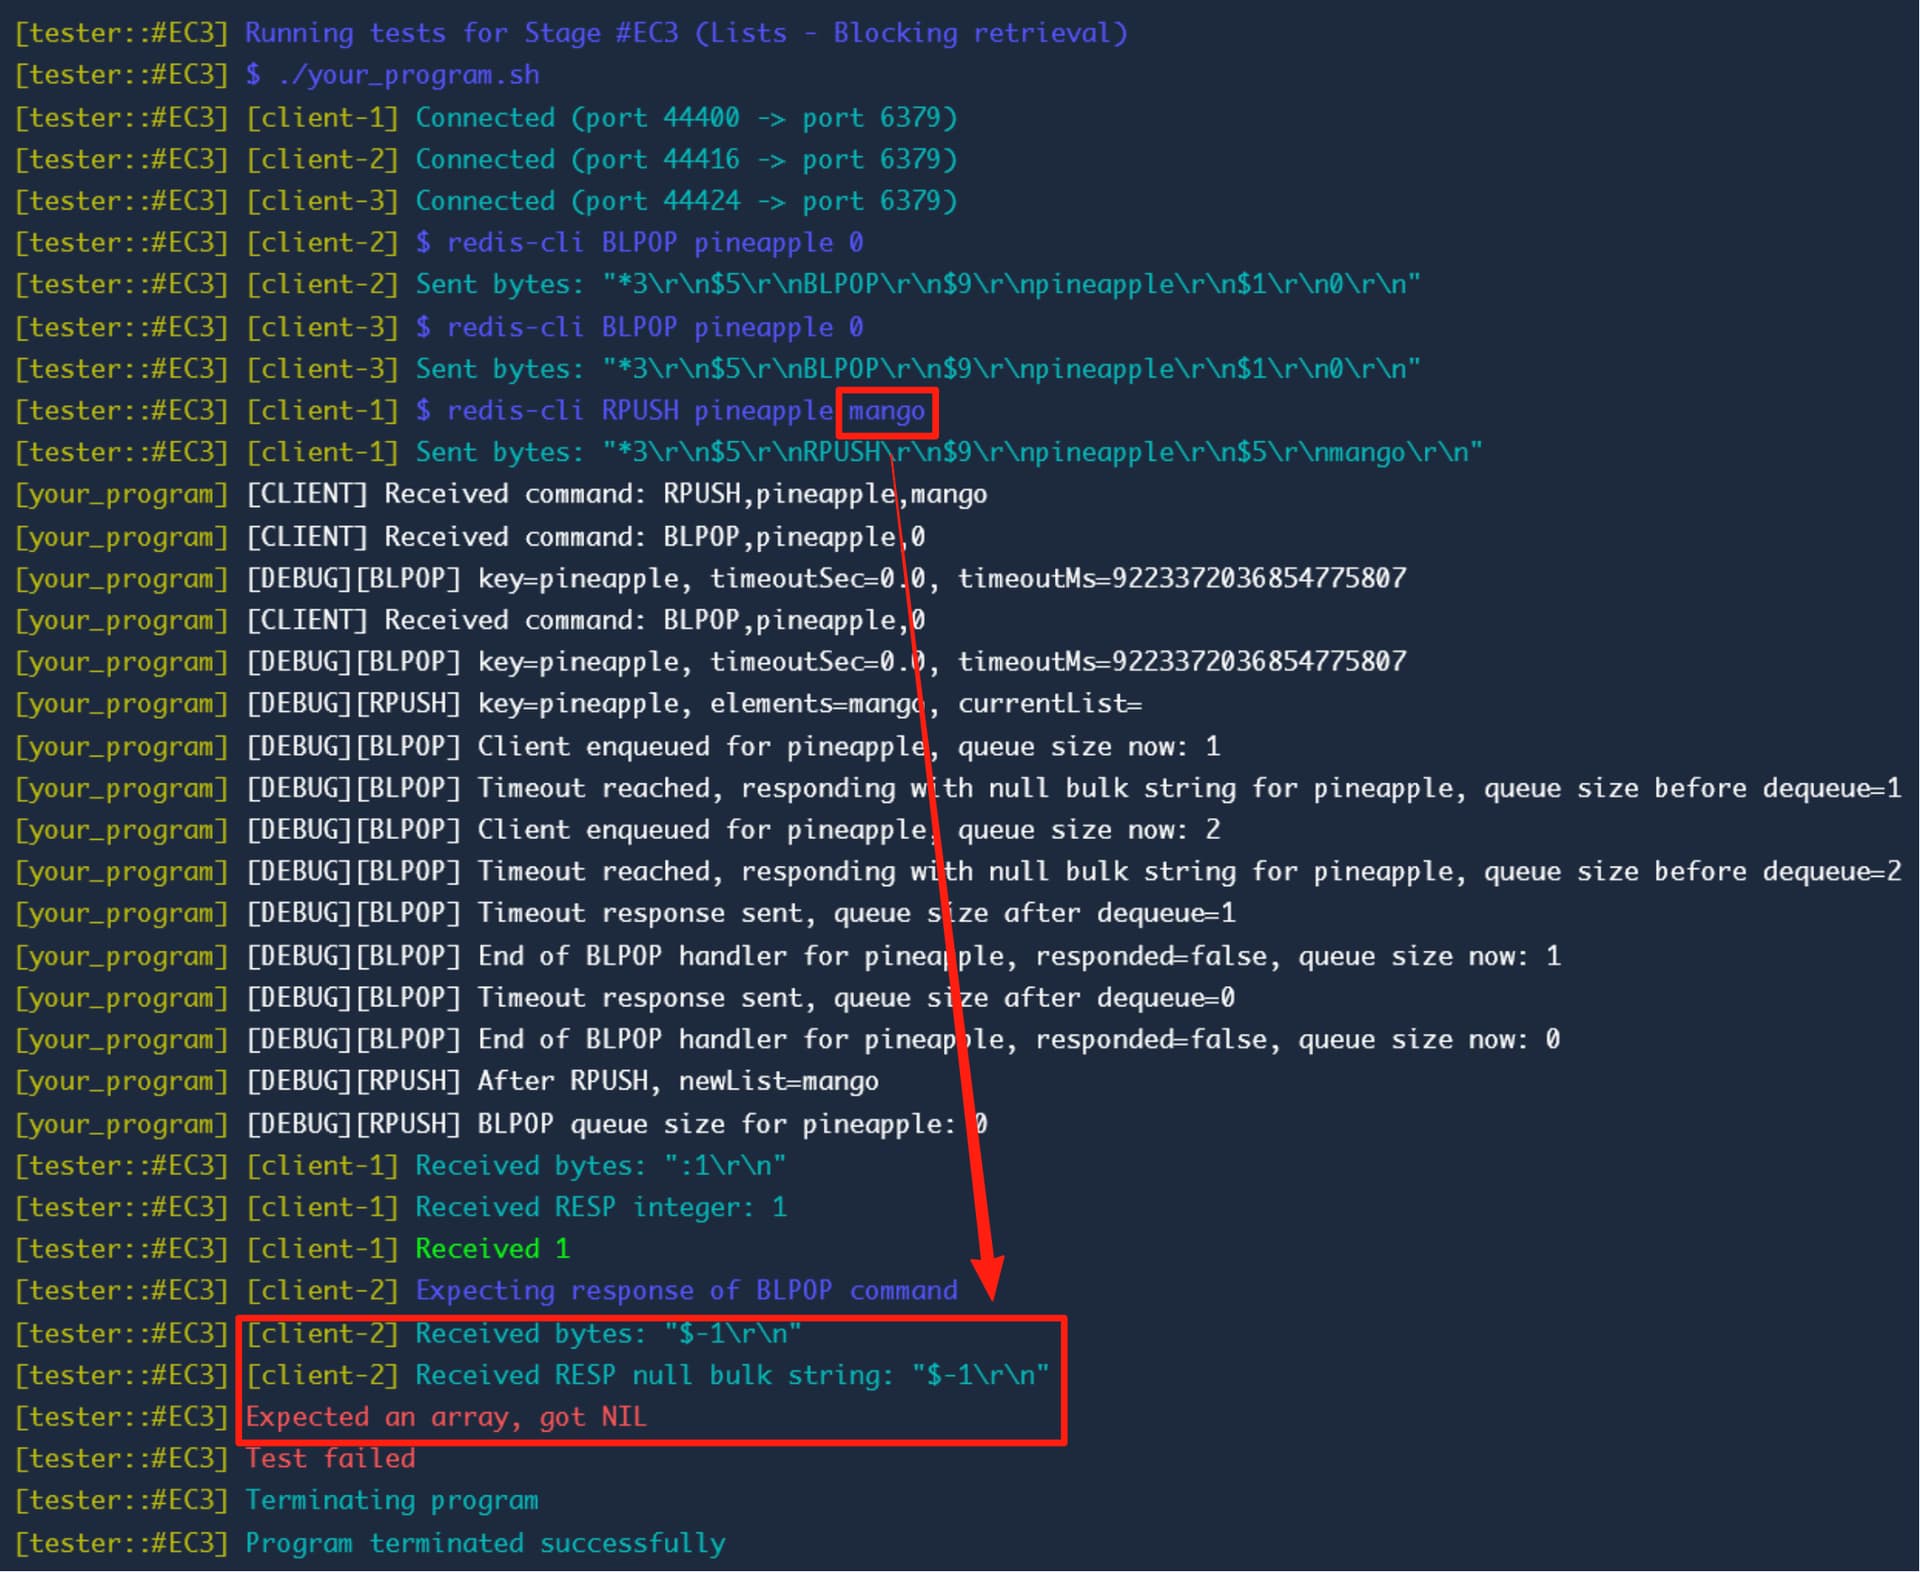This screenshot has height=1572, width=1920.
Task: Click the './your_program.sh' command text
Action: click(x=408, y=75)
